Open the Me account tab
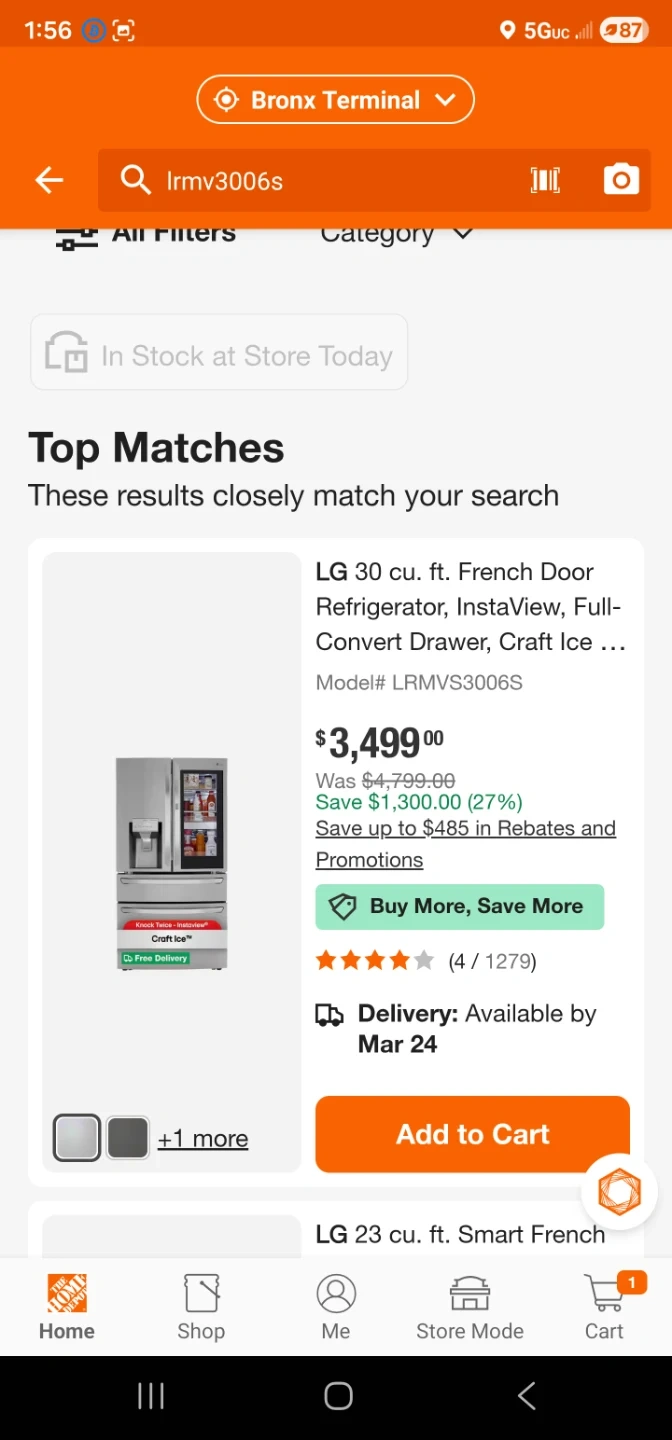Image resolution: width=672 pixels, height=1440 pixels. tap(336, 1306)
